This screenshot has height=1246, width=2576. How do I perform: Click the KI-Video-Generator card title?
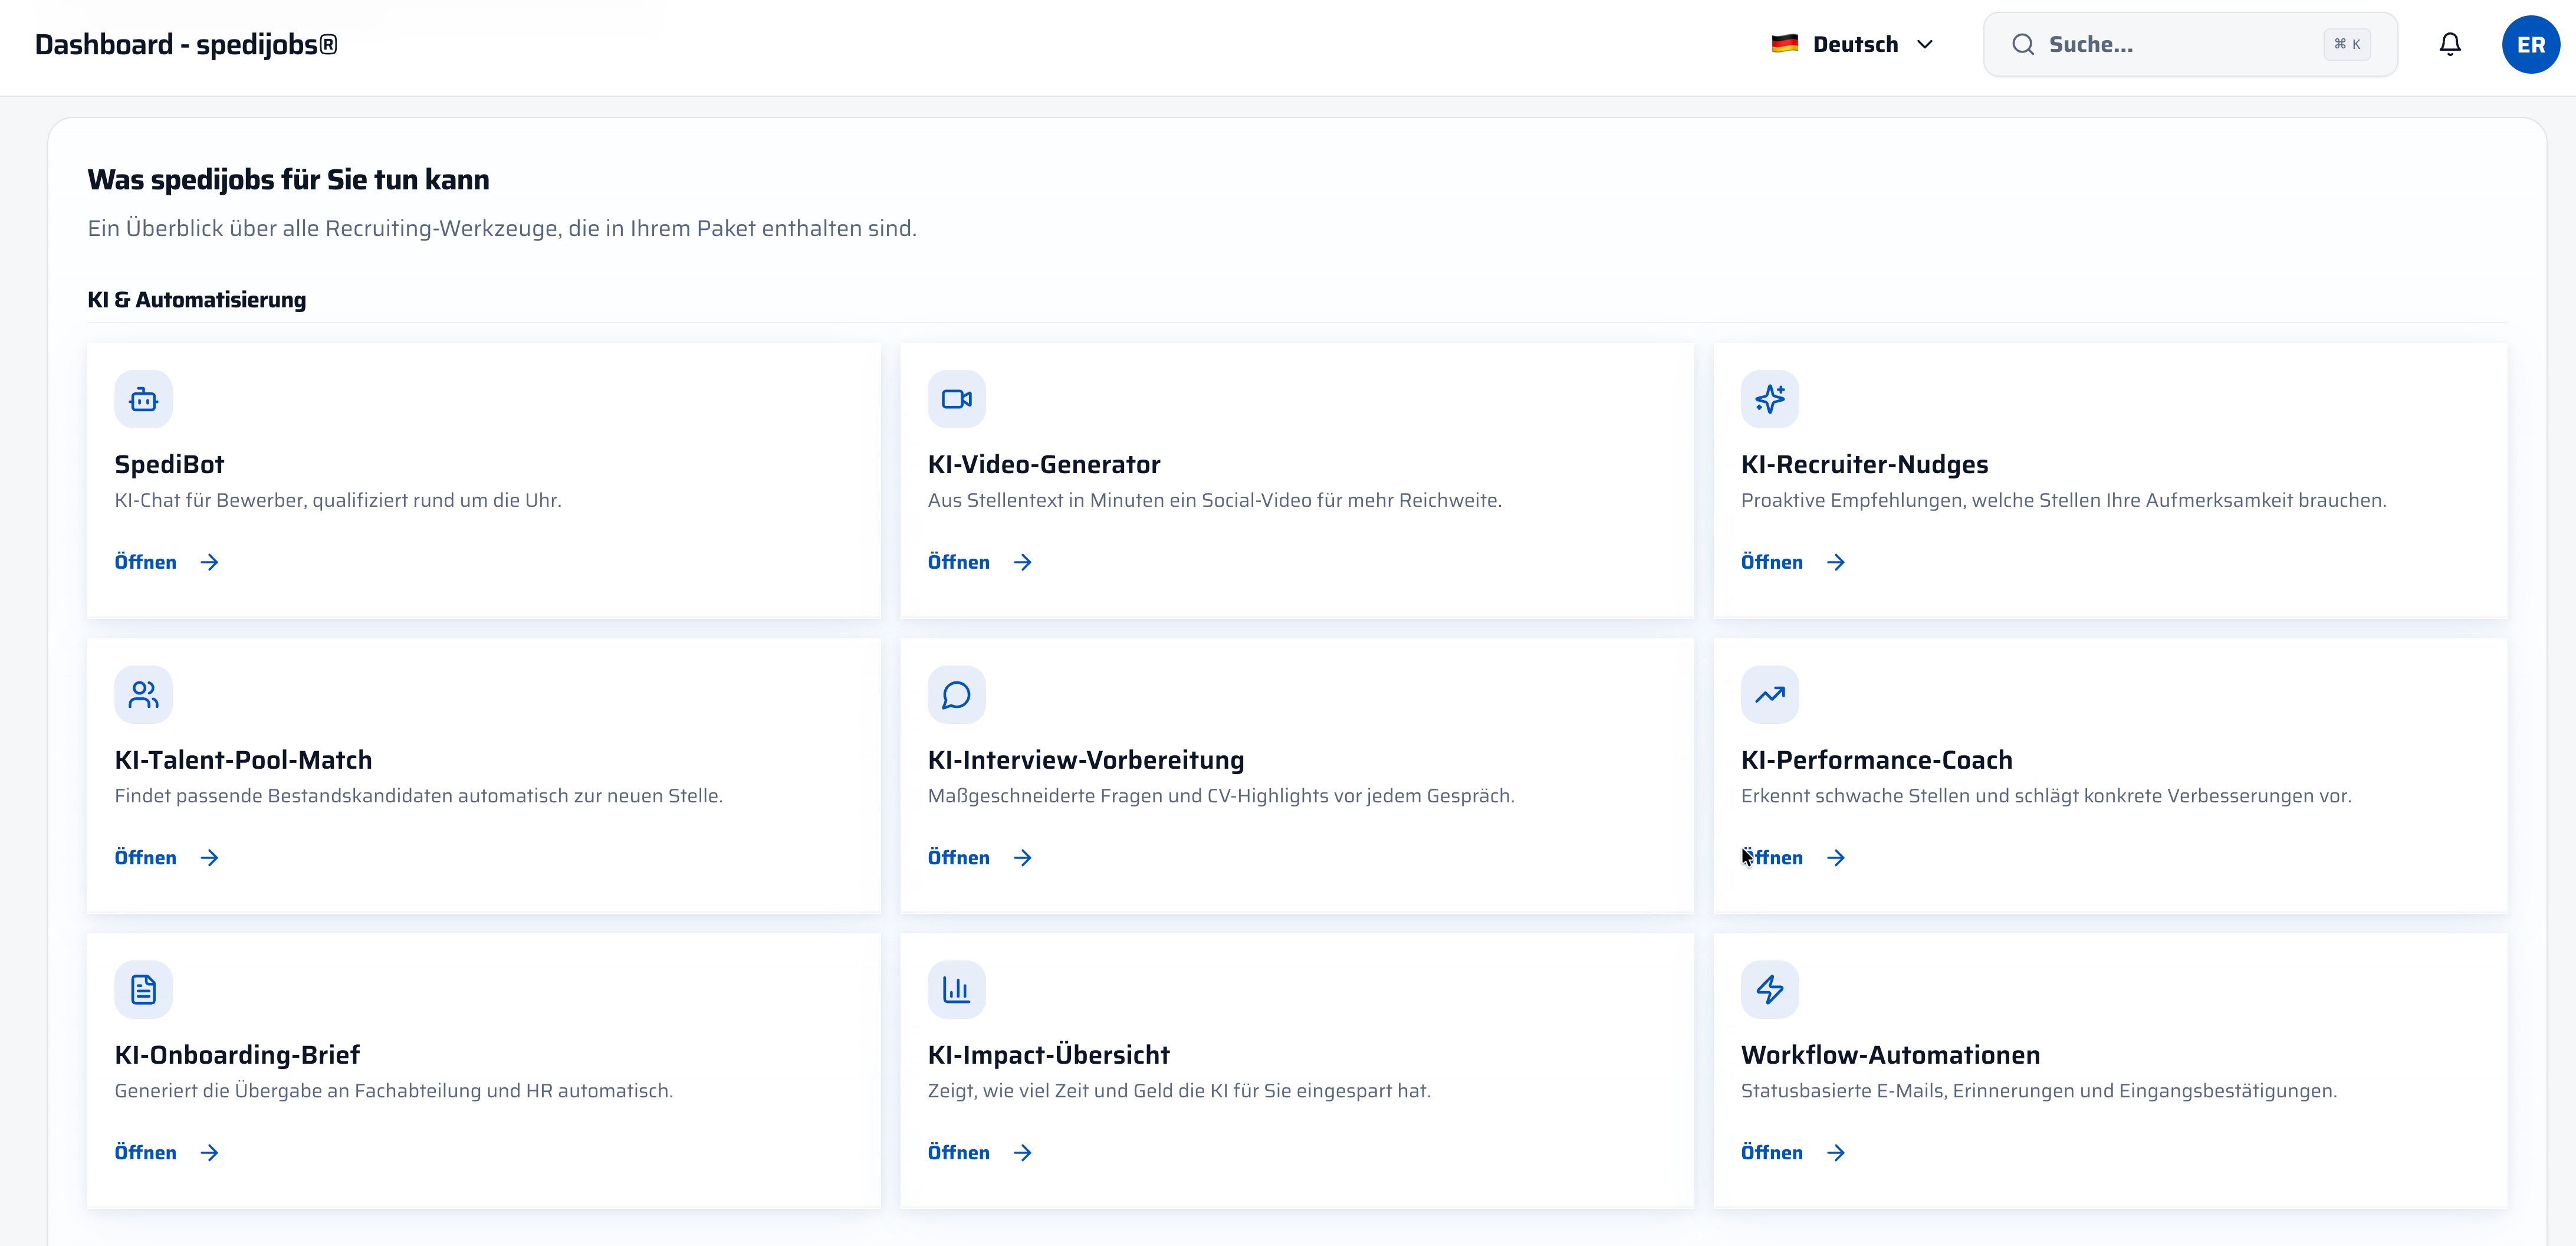click(1044, 464)
